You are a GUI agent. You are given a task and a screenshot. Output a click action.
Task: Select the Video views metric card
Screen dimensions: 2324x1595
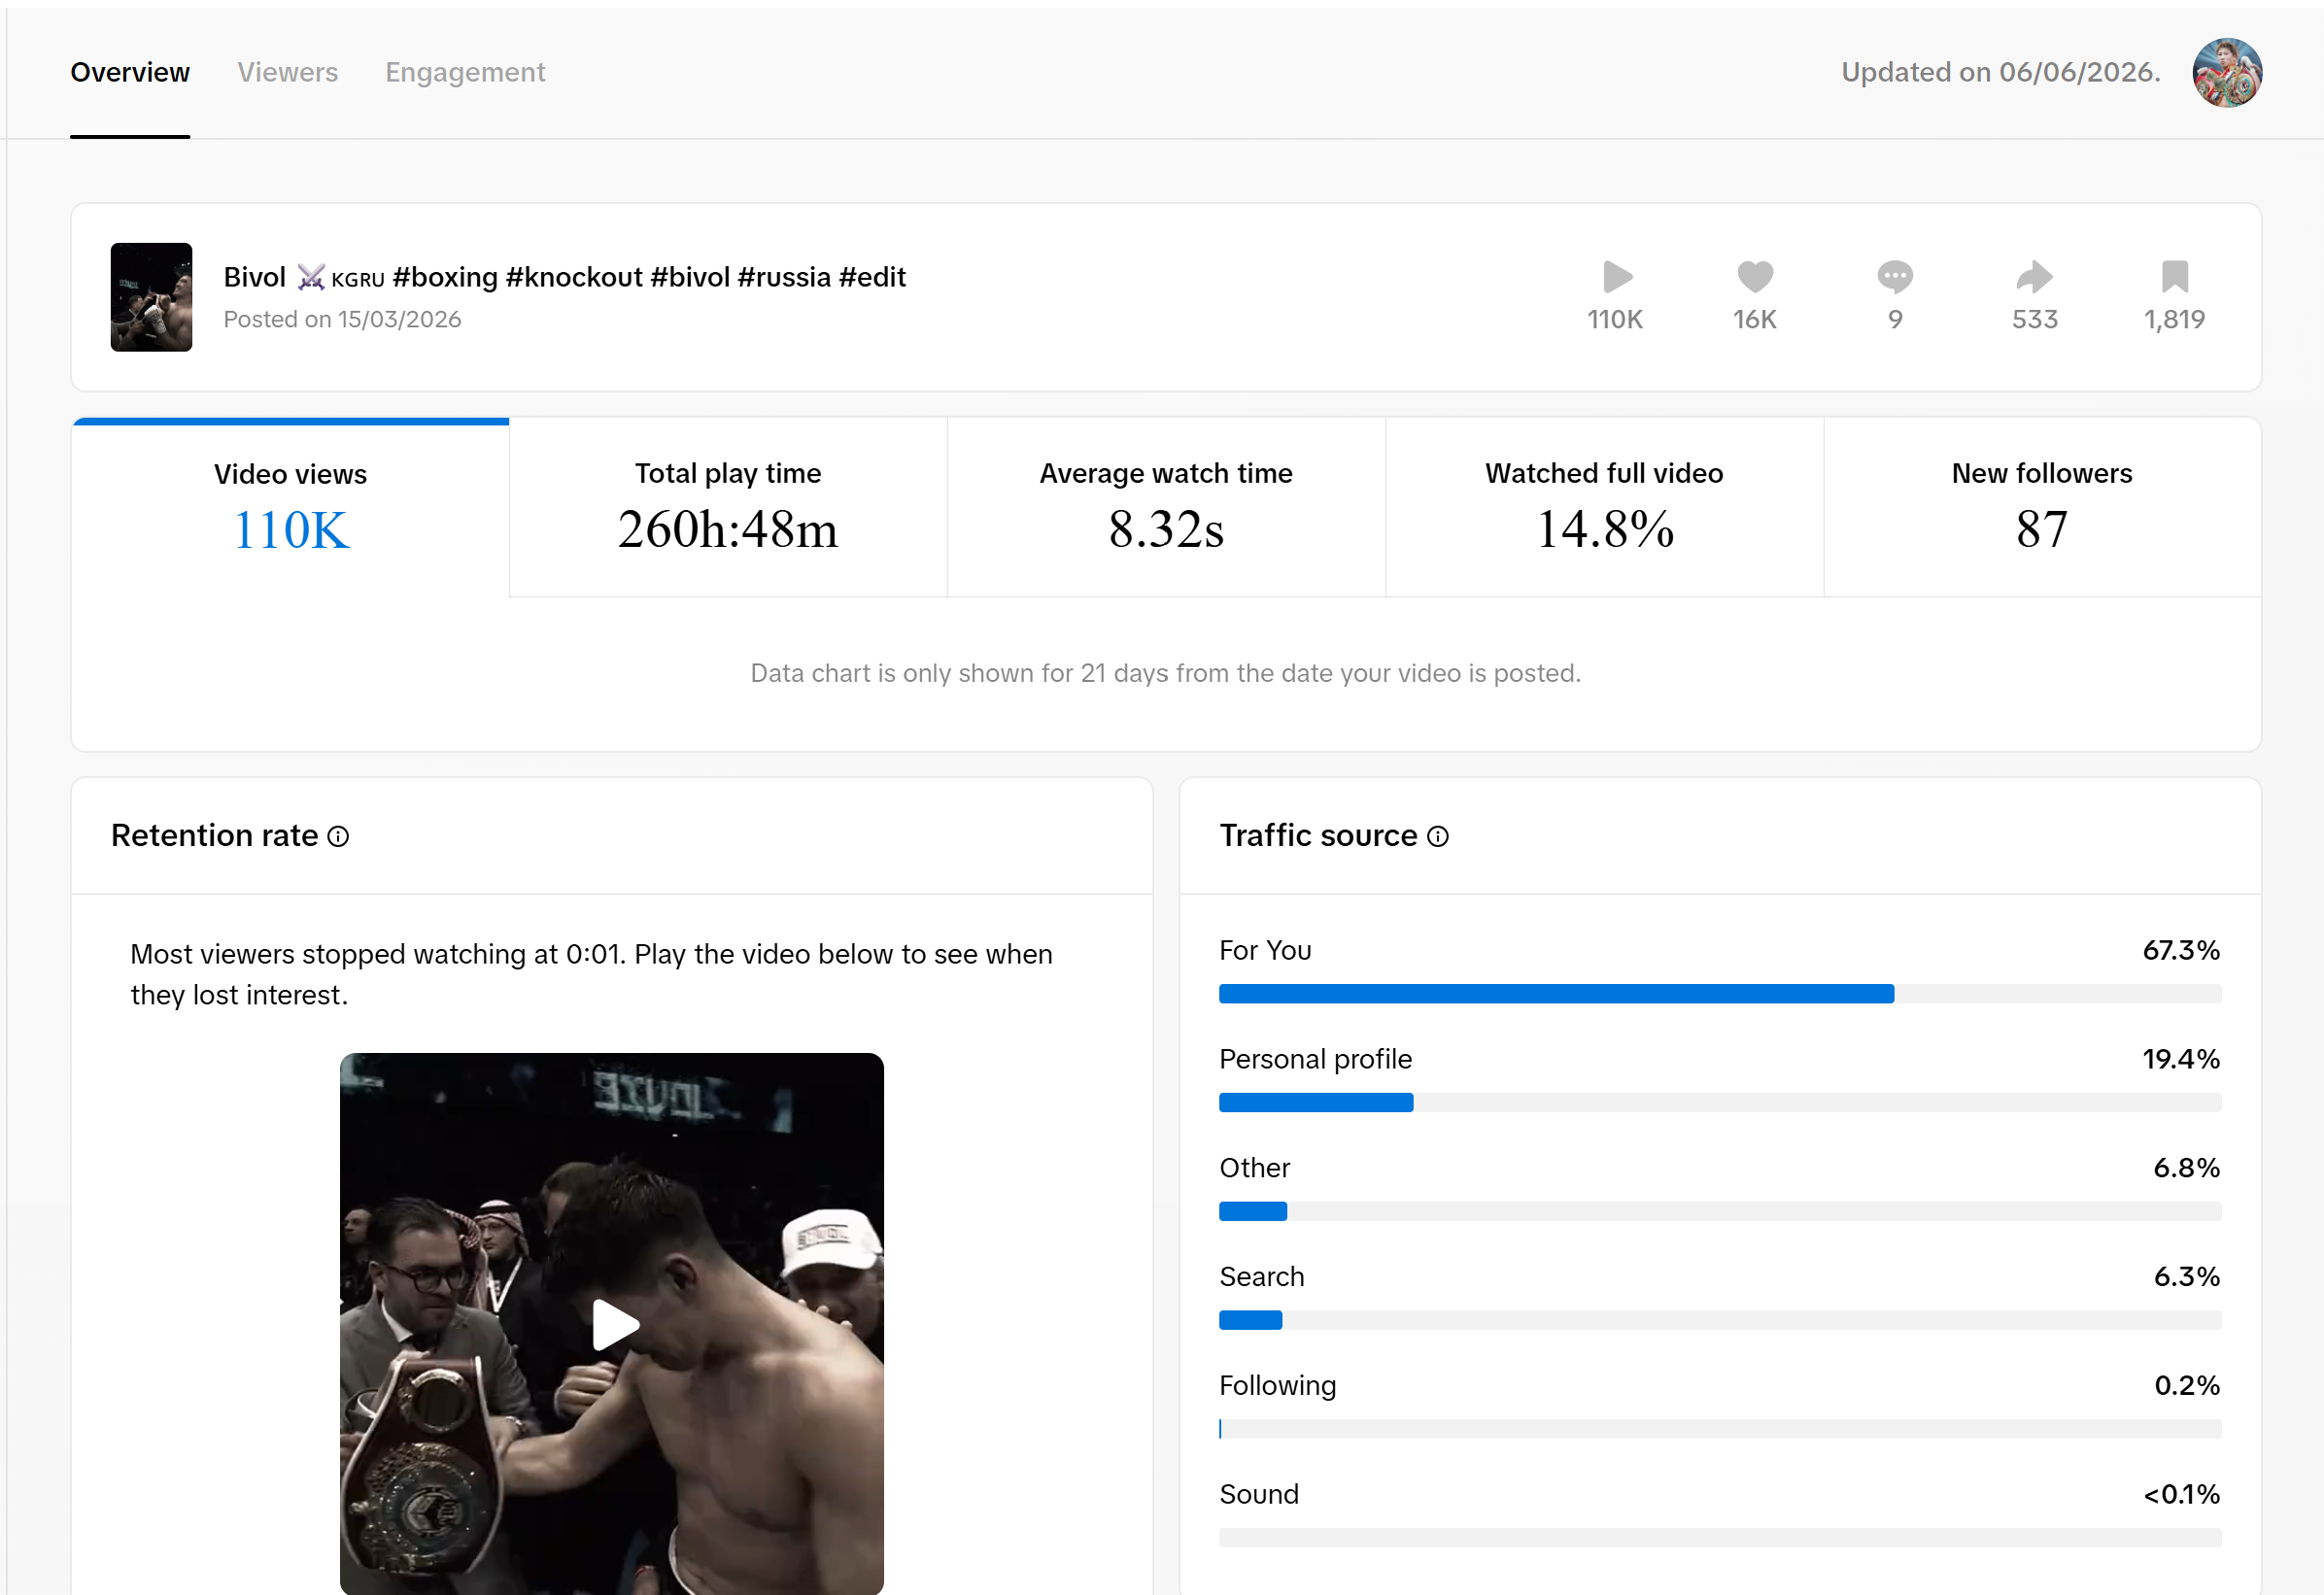point(291,508)
